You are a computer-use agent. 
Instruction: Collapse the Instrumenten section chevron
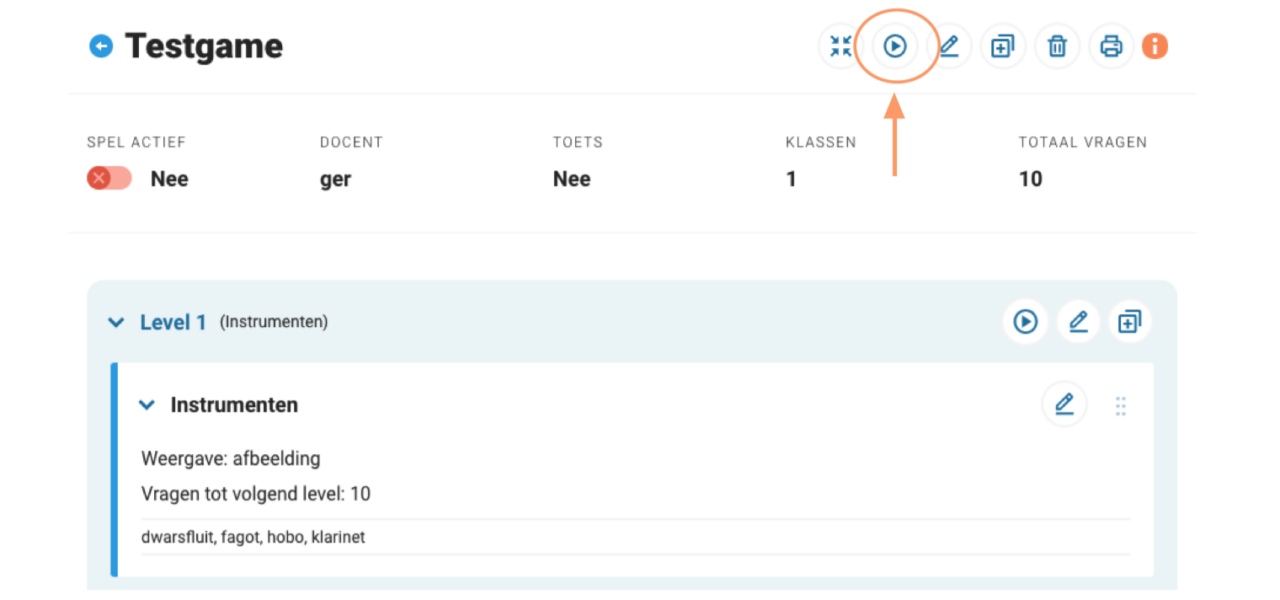click(147, 405)
